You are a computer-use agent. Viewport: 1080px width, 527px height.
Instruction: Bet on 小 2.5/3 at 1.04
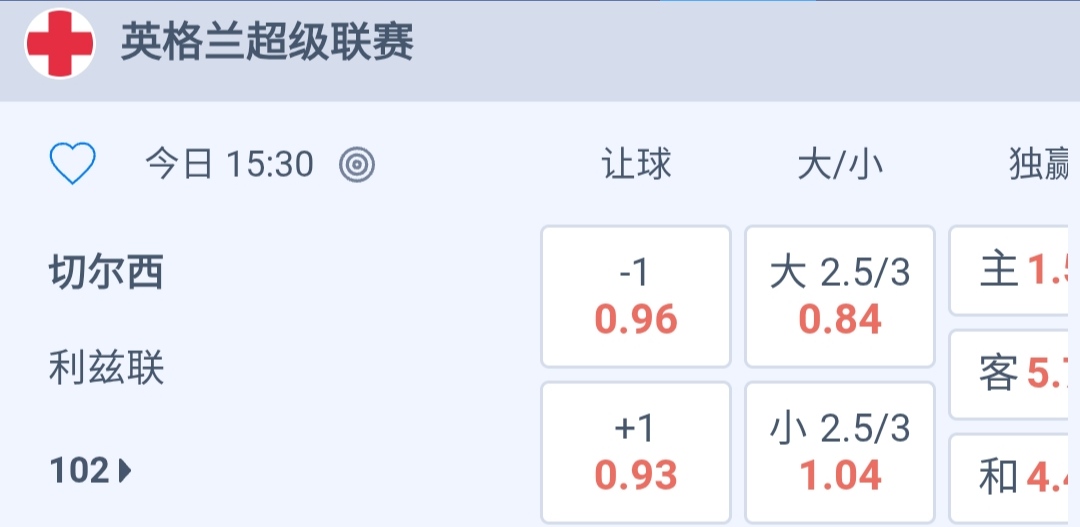[x=840, y=452]
